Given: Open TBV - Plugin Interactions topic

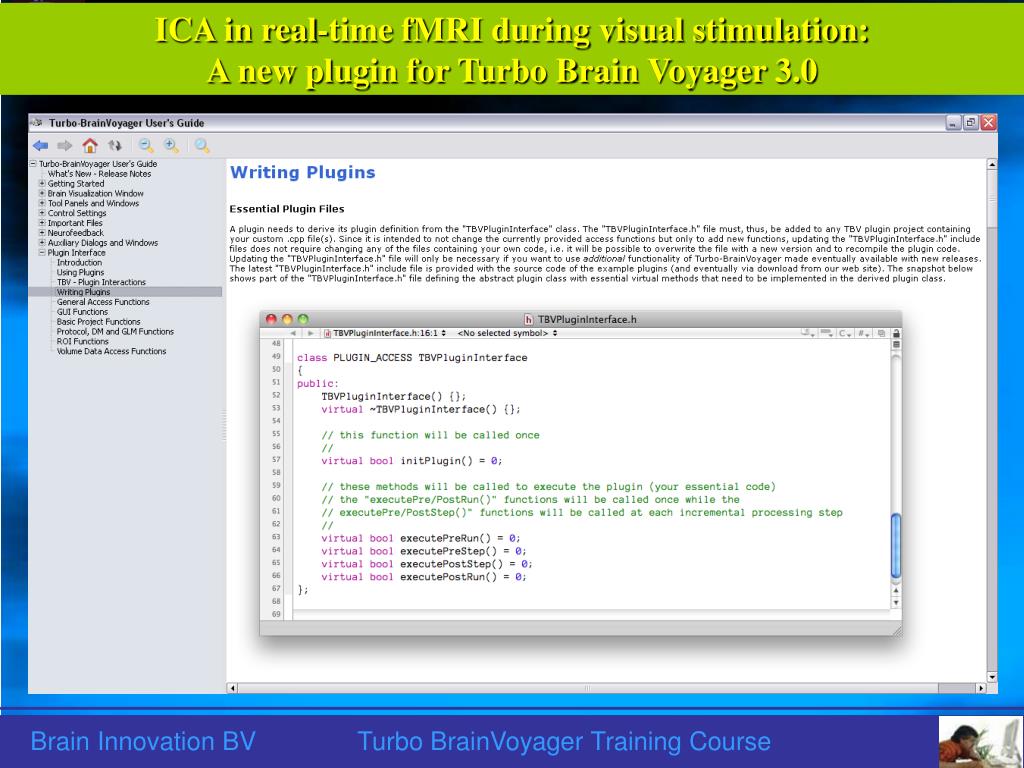Looking at the screenshot, I should [101, 282].
